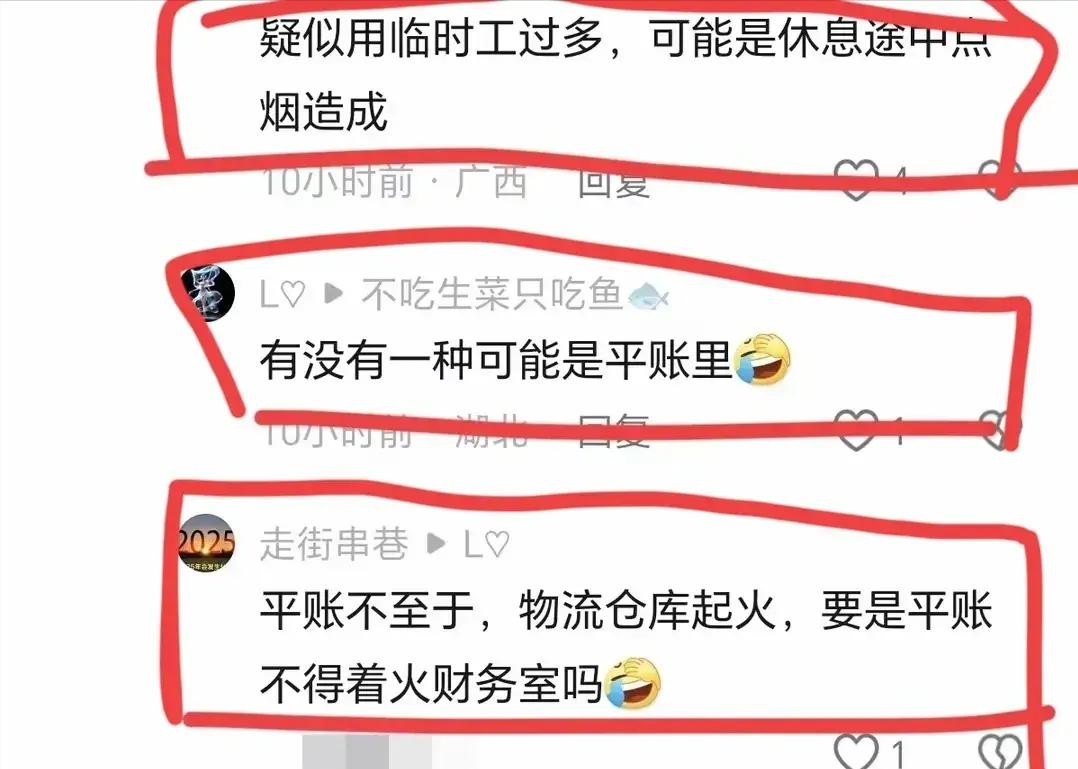Open 不吃生菜只吃鱼 profile link
The image size is (1078, 769).
[492, 295]
